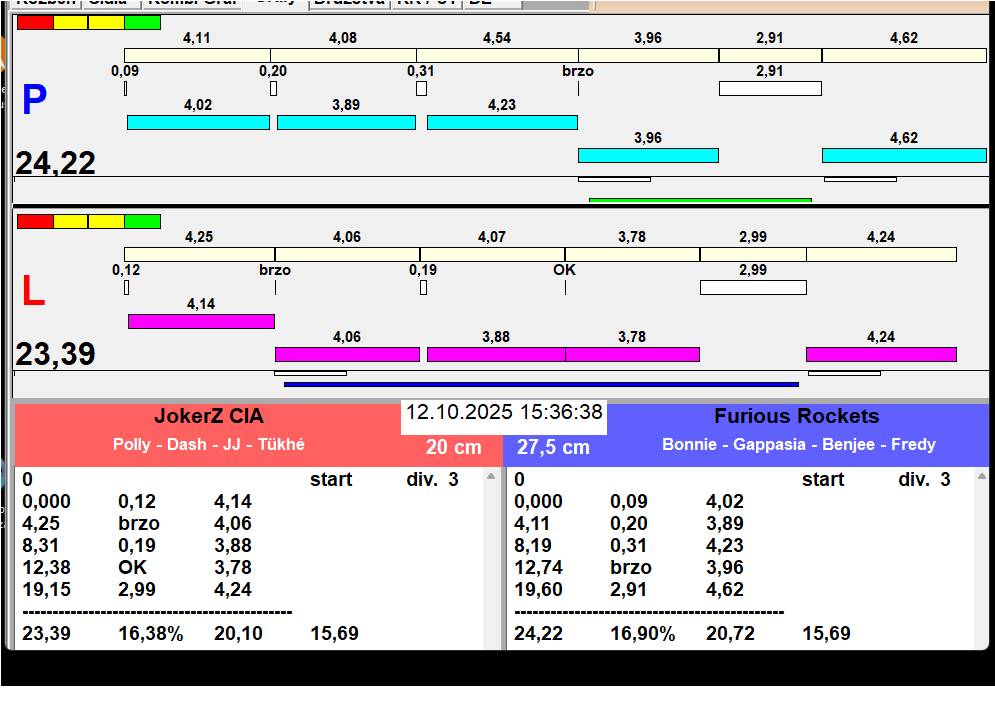Click the large 24,22 total time
Image resolution: width=995 pixels, height=716 pixels.
pos(55,163)
